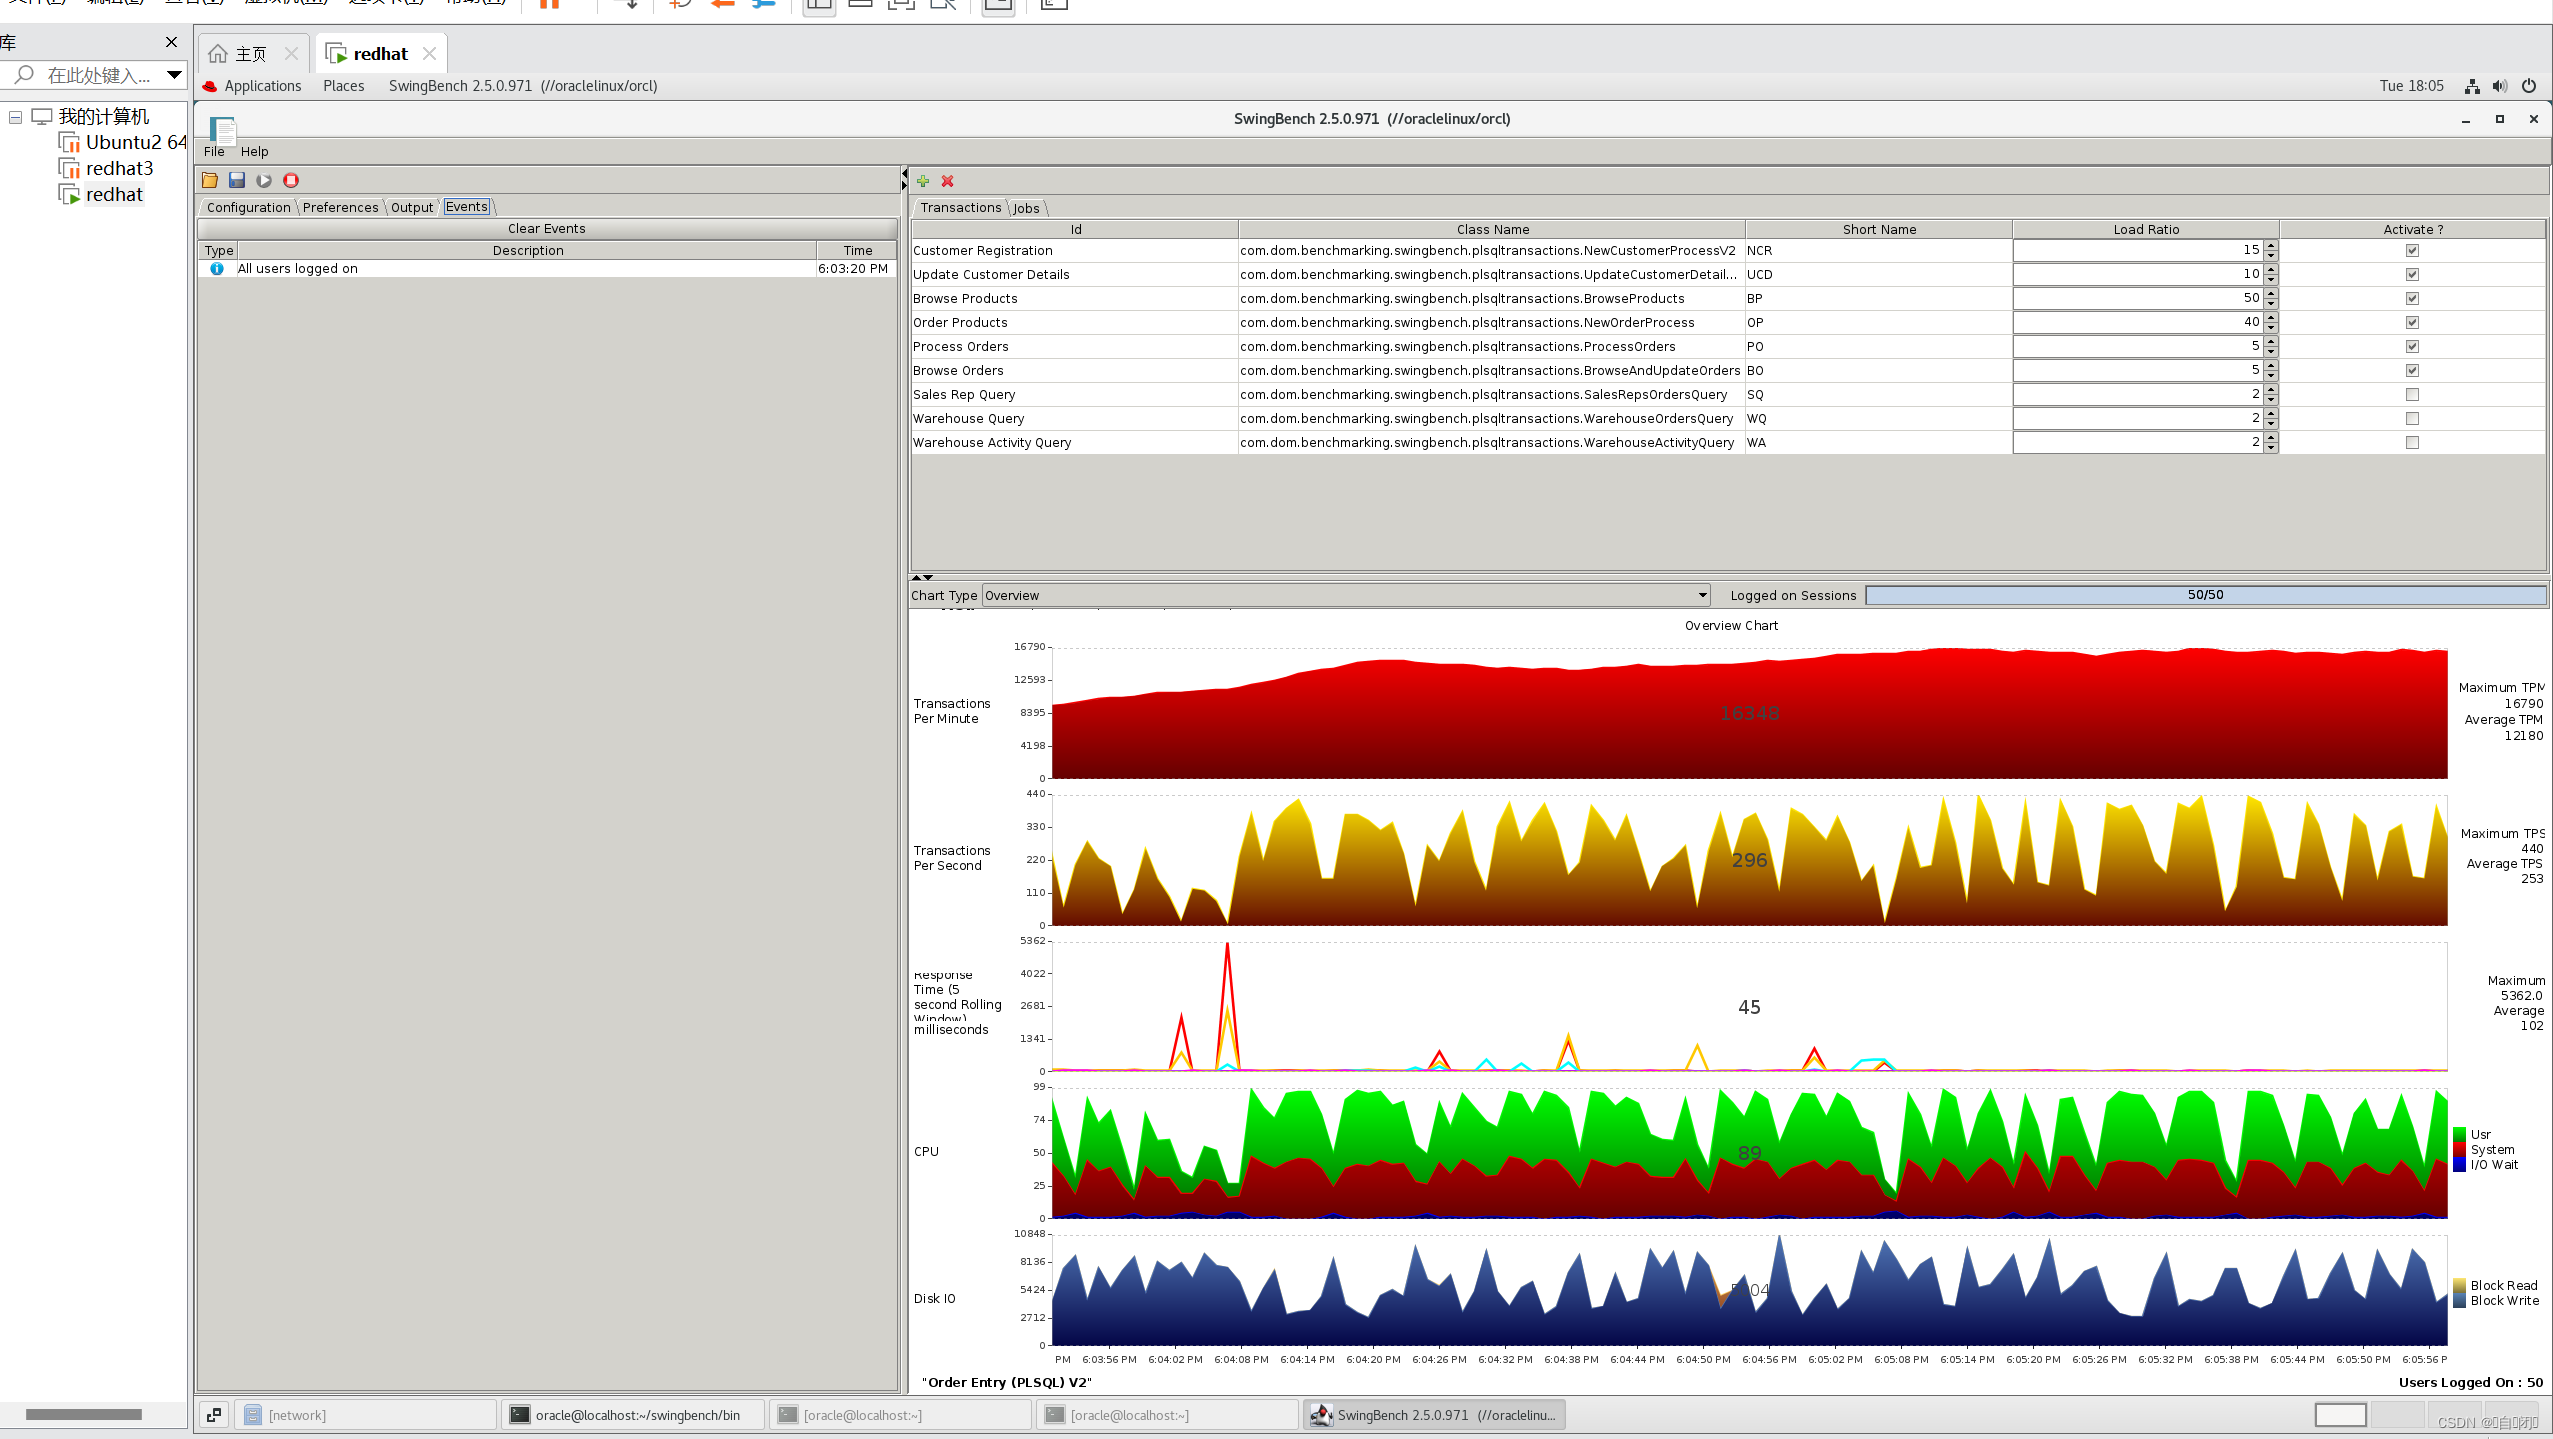The image size is (2553, 1439).
Task: Disable Customer Registration activate checkbox
Action: pos(2412,251)
